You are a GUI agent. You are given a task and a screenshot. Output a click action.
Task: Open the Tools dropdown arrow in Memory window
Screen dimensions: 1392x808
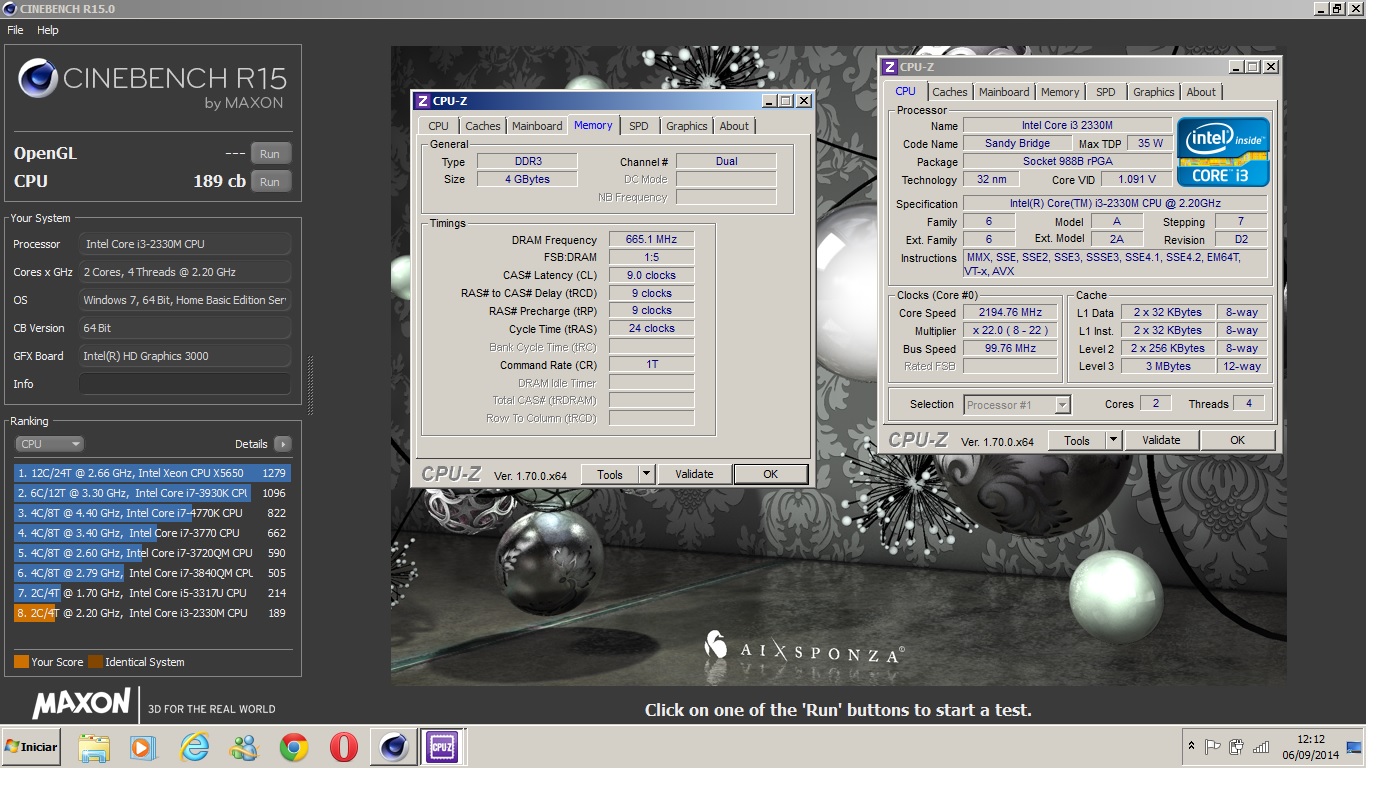point(647,474)
